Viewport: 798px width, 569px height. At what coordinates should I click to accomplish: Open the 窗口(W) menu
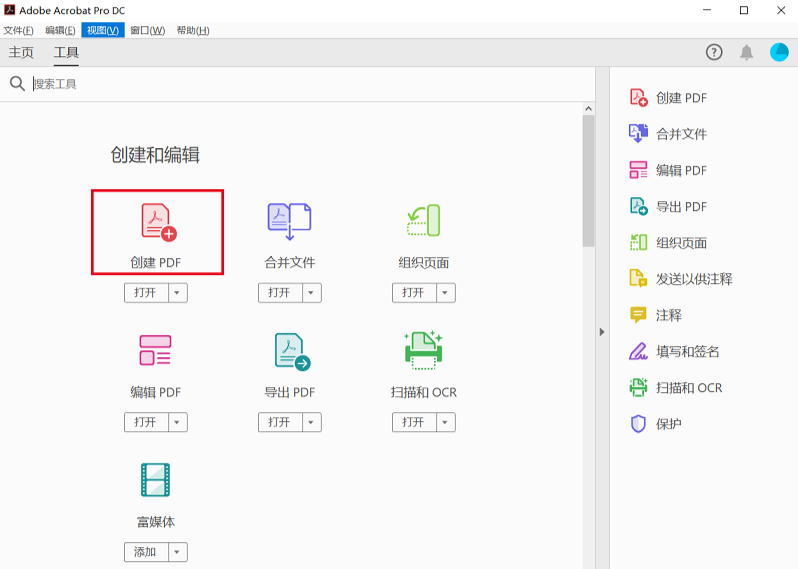[148, 31]
